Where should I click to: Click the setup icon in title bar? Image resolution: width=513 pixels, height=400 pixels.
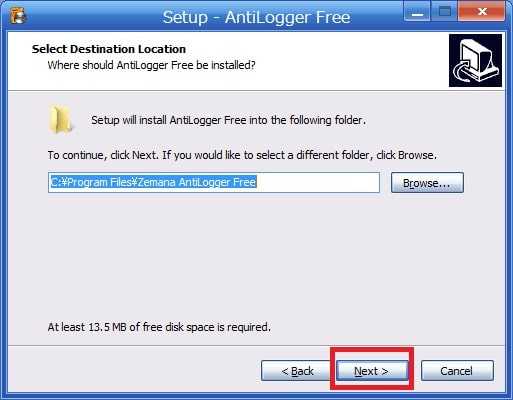click(x=17, y=16)
